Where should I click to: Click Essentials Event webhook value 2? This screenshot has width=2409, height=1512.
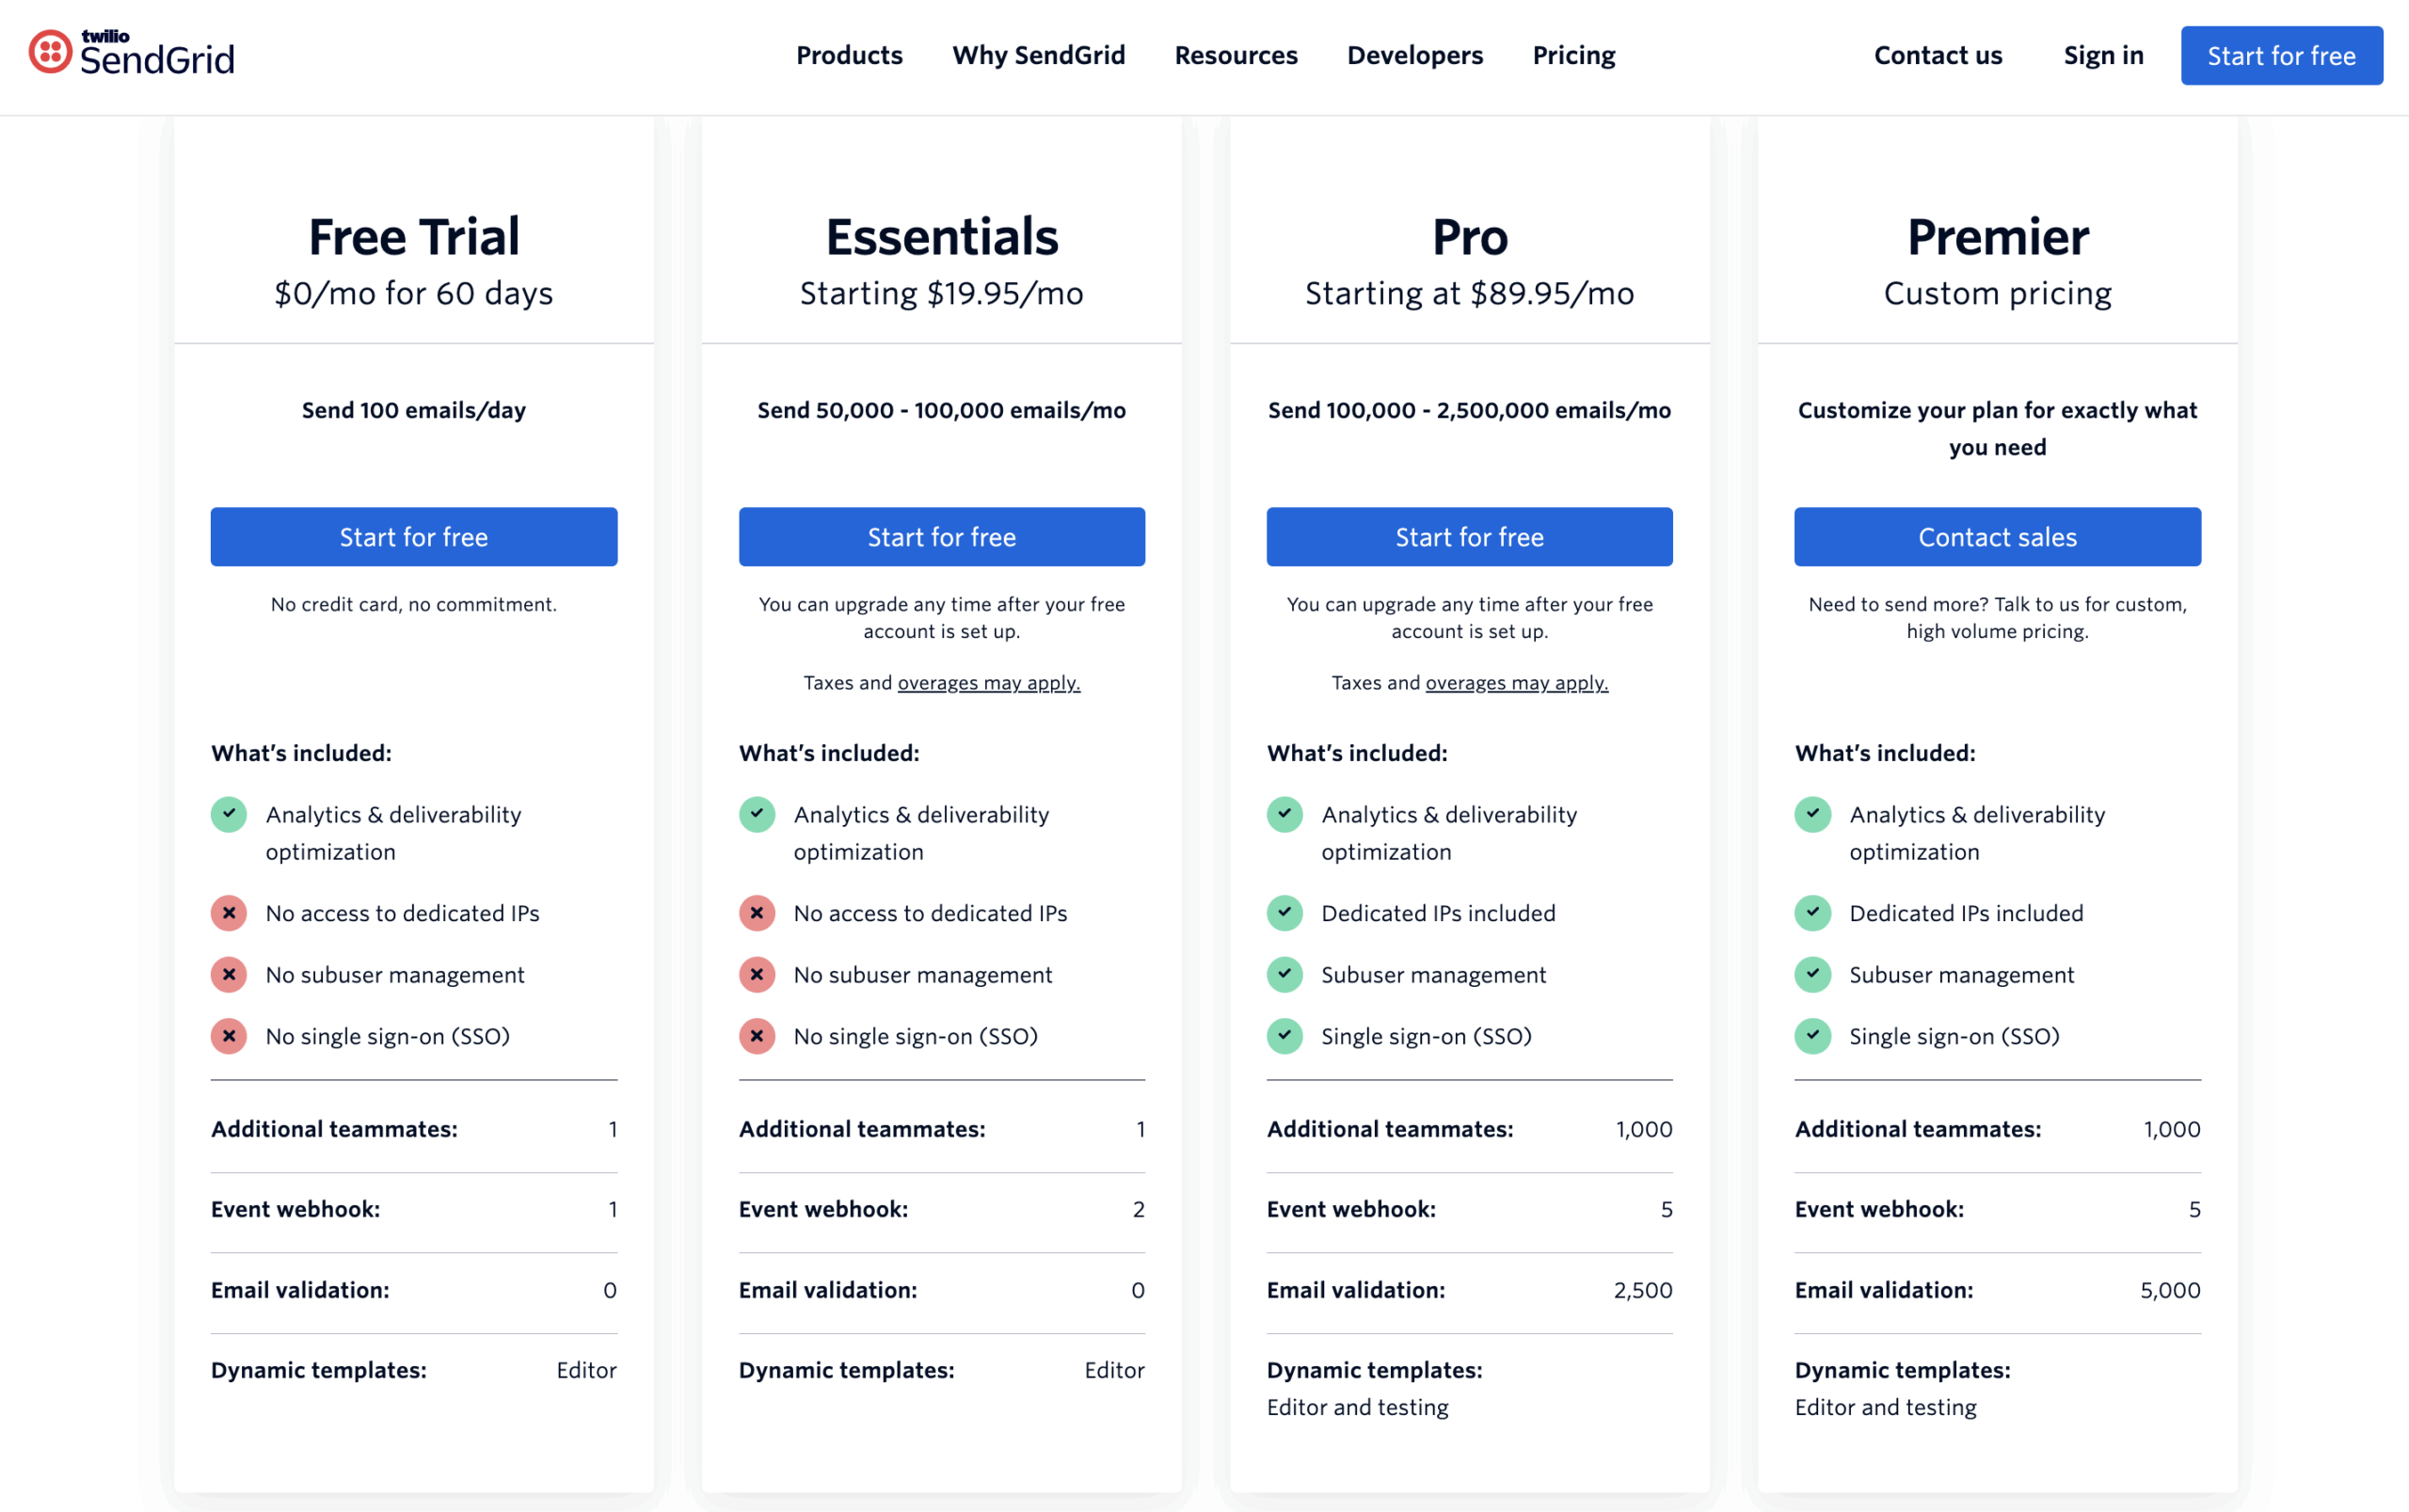click(x=1138, y=1210)
